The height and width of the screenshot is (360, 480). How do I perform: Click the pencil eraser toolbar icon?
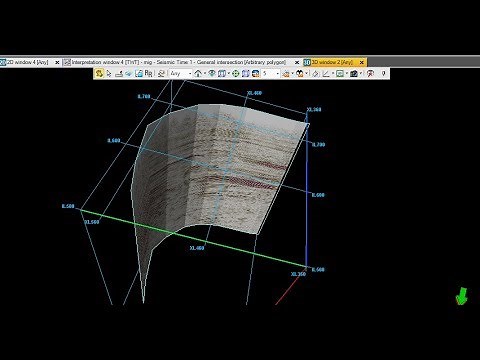point(315,73)
